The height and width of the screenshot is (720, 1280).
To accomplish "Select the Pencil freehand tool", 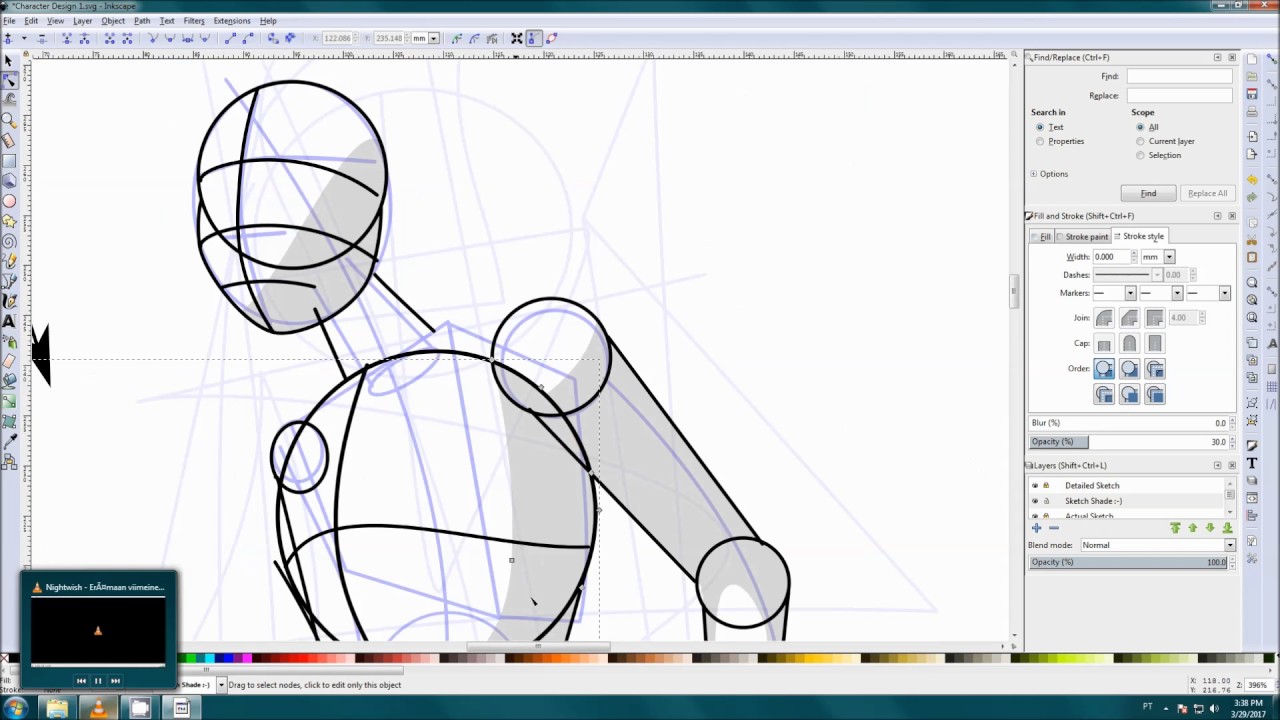I will [x=9, y=261].
